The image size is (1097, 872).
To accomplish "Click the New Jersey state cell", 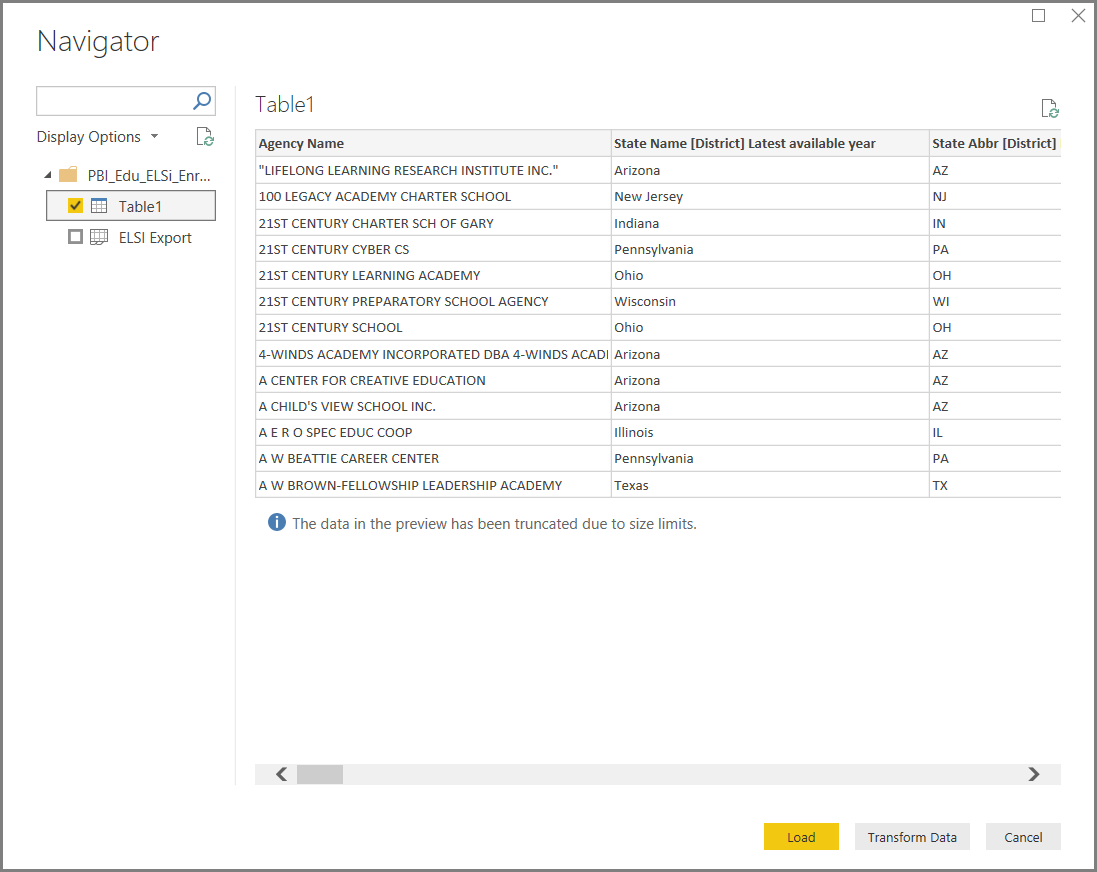I will 770,197.
